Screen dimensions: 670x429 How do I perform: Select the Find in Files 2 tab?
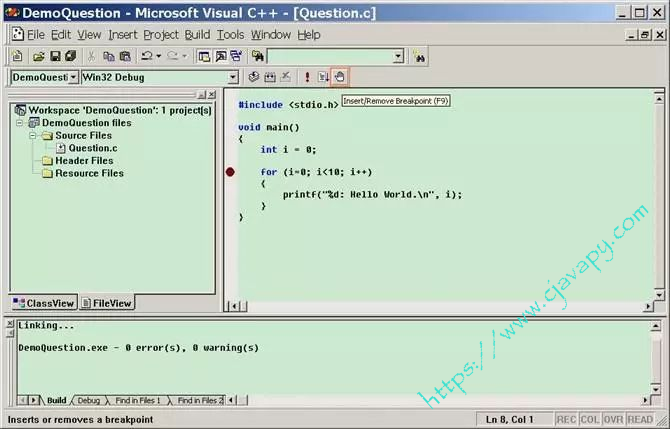[199, 400]
